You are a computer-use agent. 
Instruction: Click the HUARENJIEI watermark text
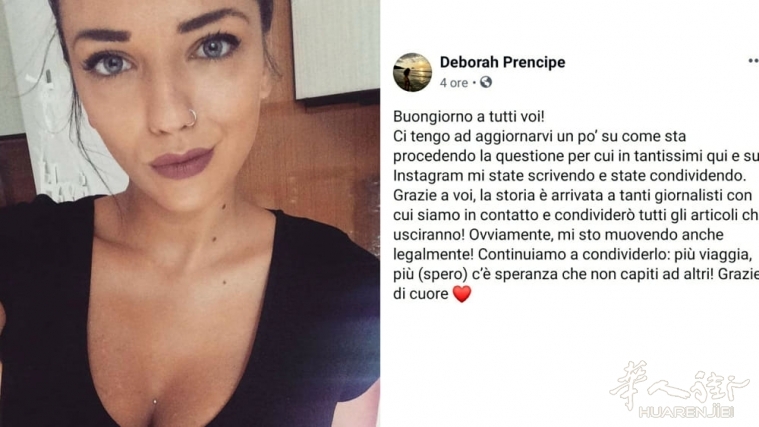pyautogui.click(x=686, y=412)
